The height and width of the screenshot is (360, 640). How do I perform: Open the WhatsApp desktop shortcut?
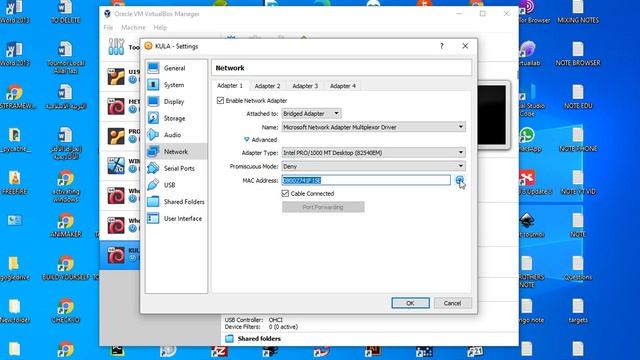point(529,140)
